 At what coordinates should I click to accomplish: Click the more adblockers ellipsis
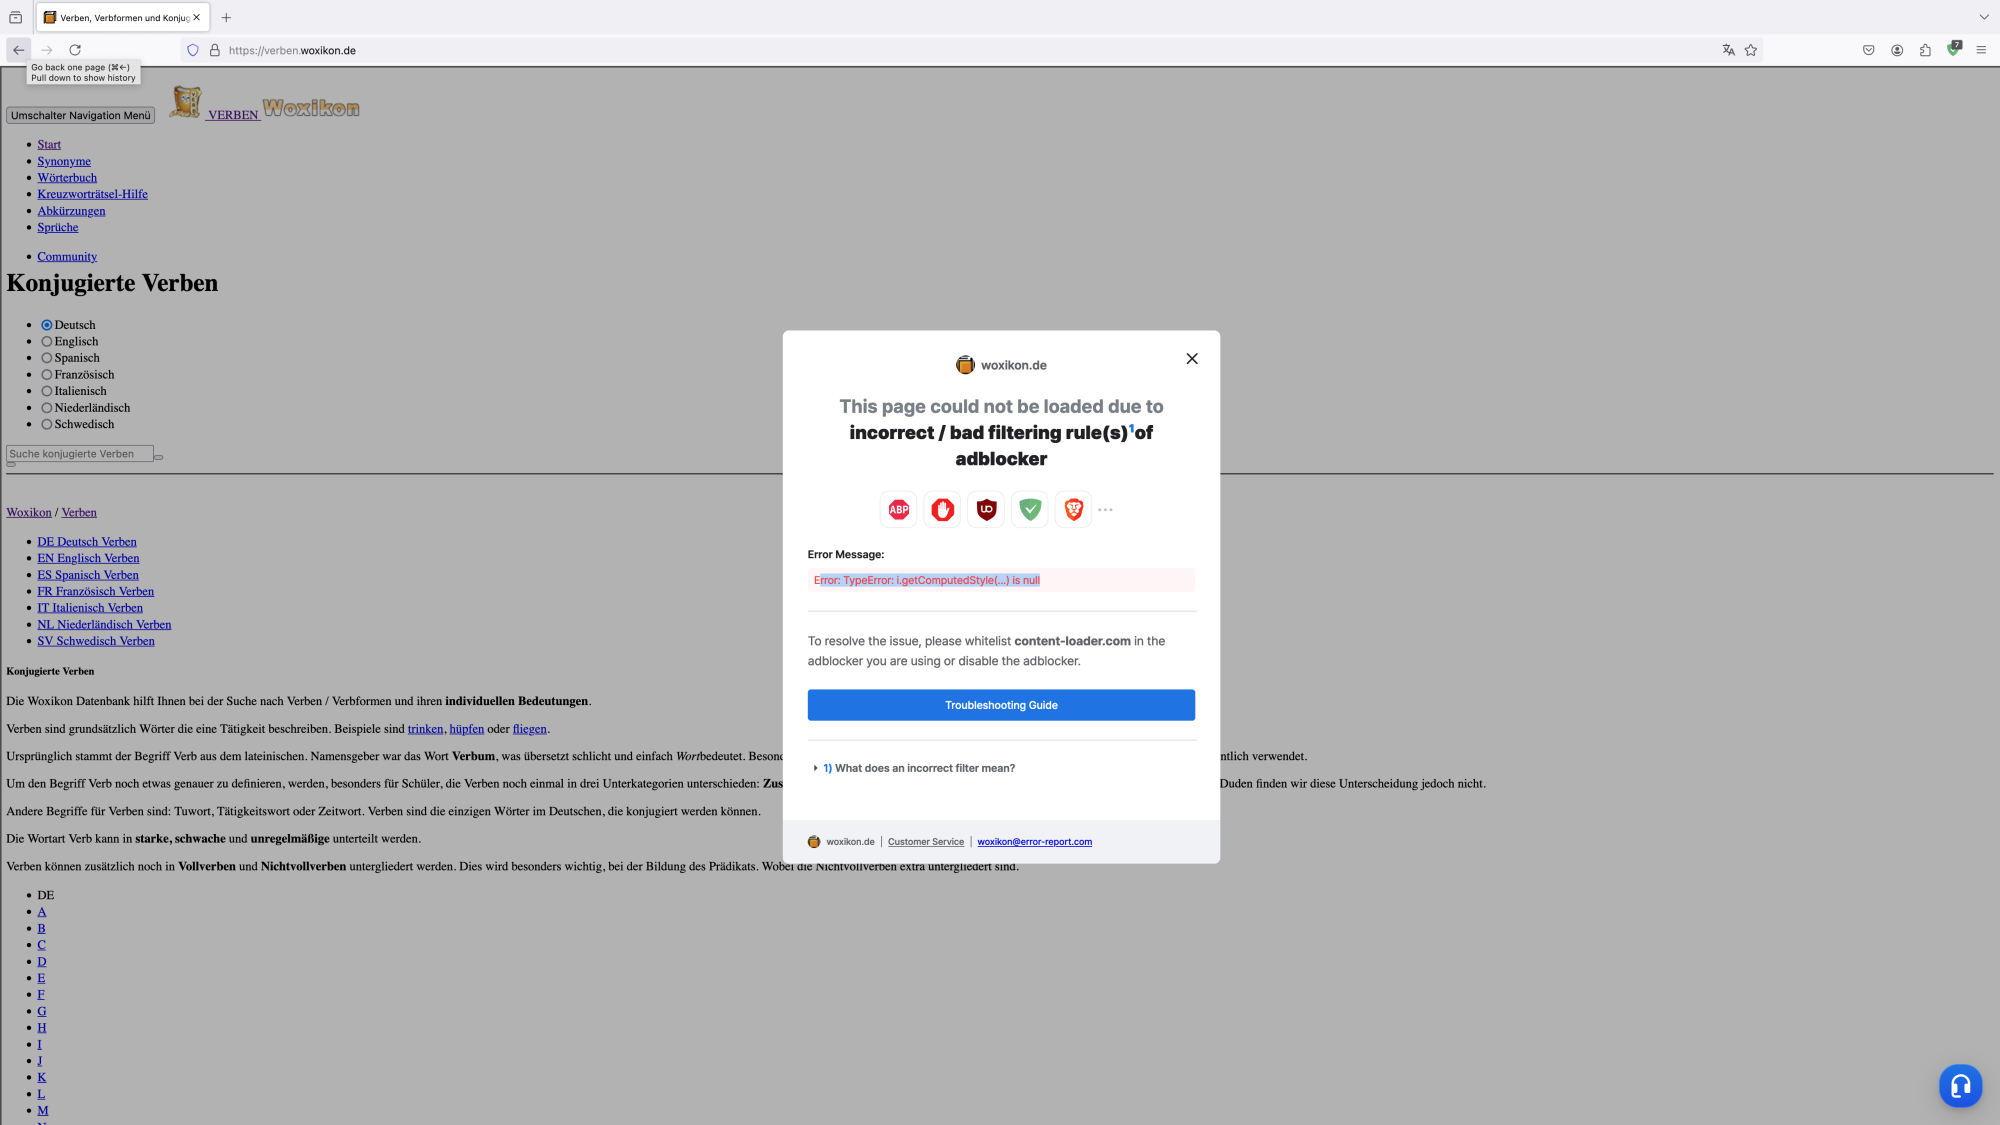pos(1105,510)
